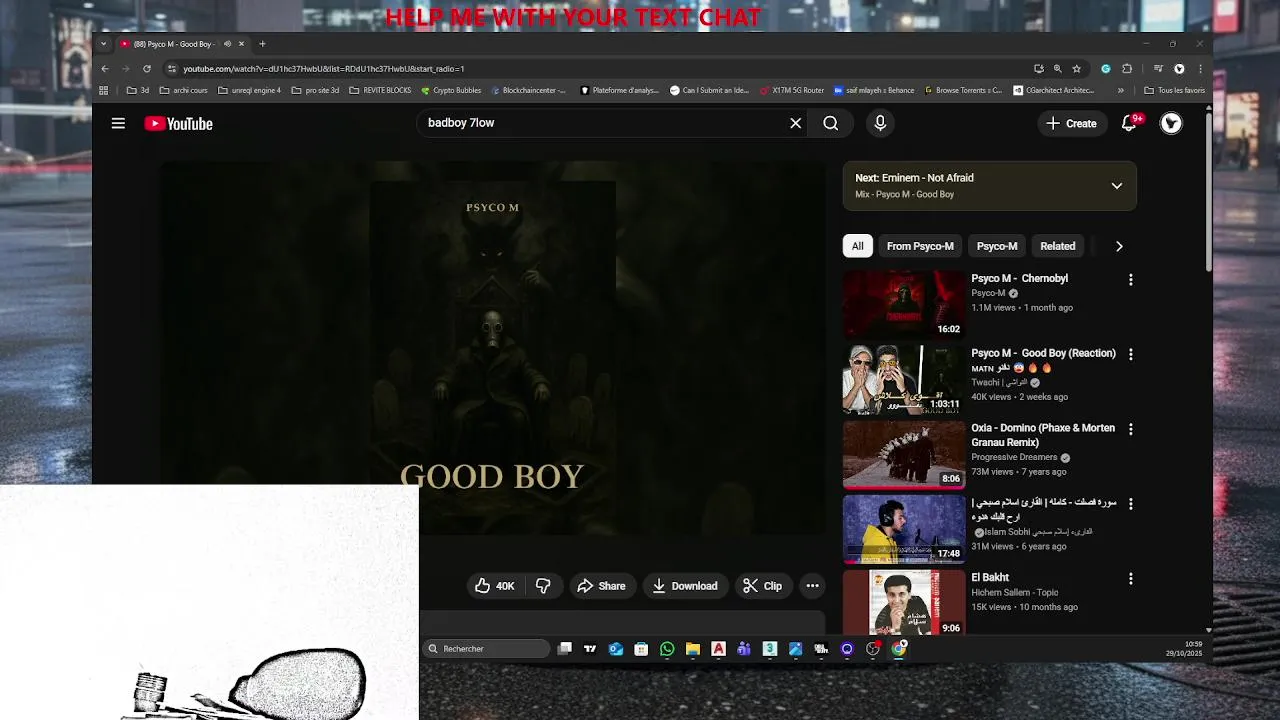Open the Chrome three-dot menu
The image size is (1280, 720).
tap(1200, 69)
